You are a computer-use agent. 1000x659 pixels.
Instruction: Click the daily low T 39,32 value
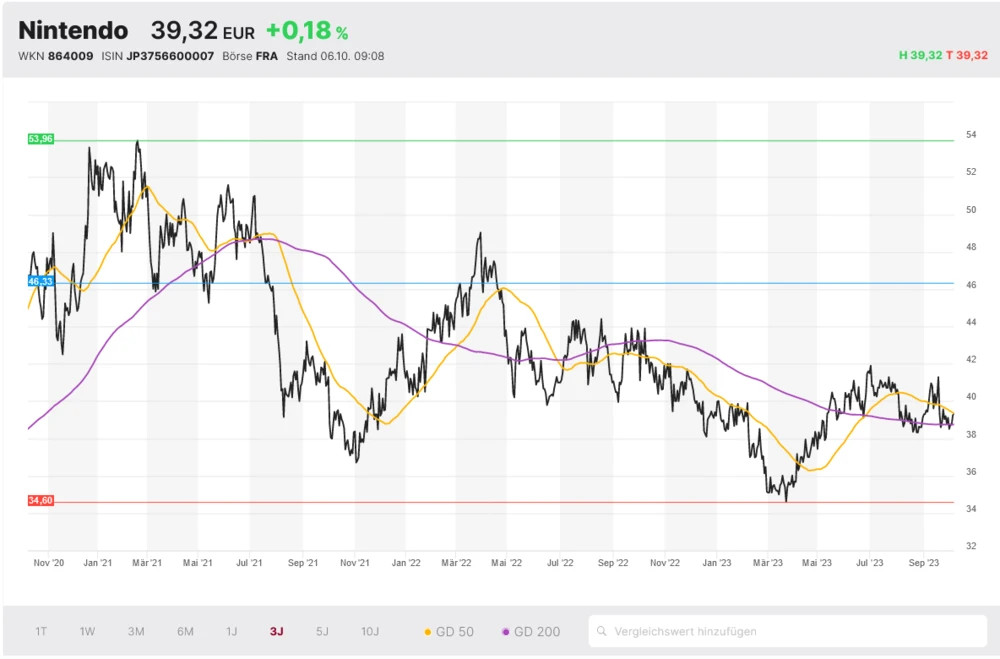[966, 56]
